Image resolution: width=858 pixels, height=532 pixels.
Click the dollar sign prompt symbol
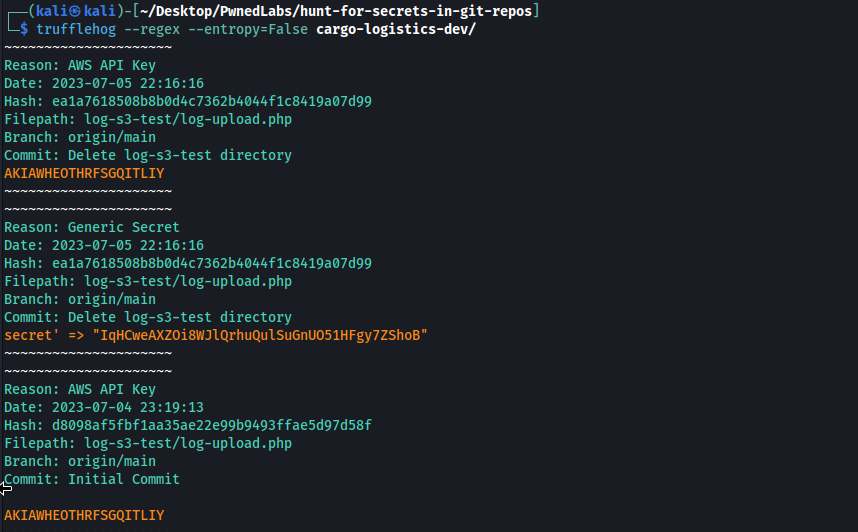click(x=24, y=29)
